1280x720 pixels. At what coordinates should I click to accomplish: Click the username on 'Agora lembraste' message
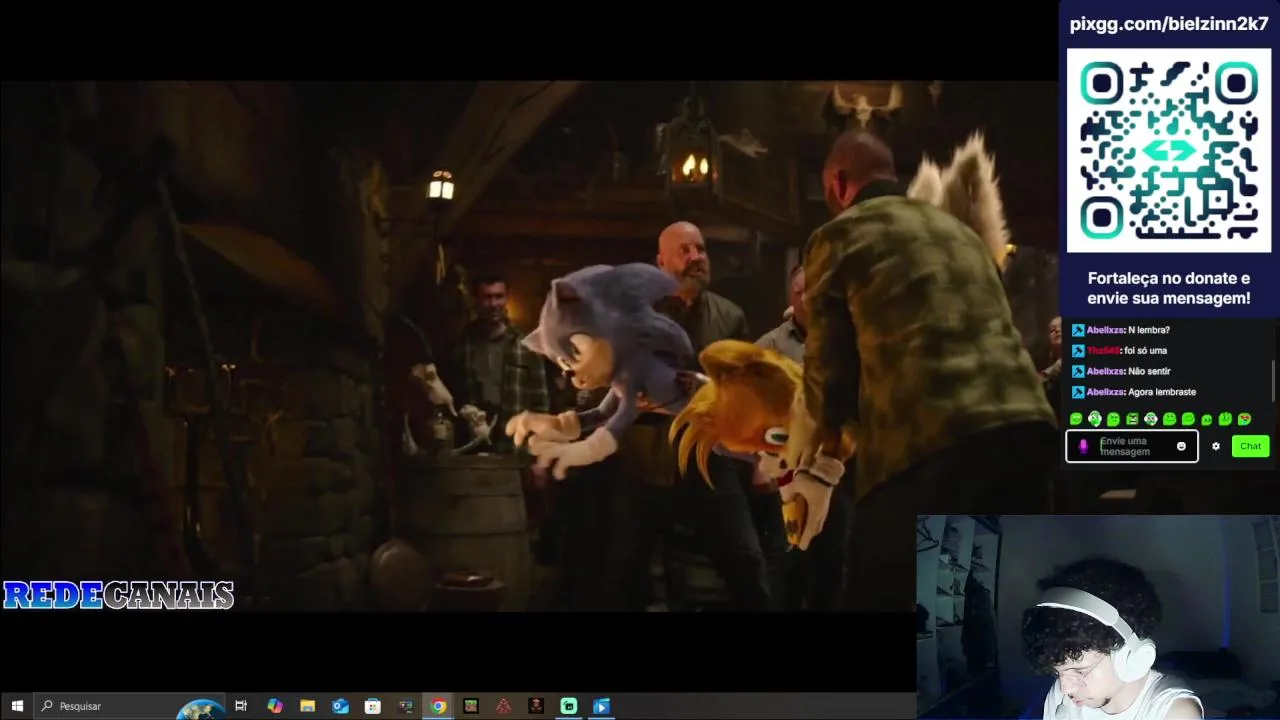pyautogui.click(x=1106, y=392)
